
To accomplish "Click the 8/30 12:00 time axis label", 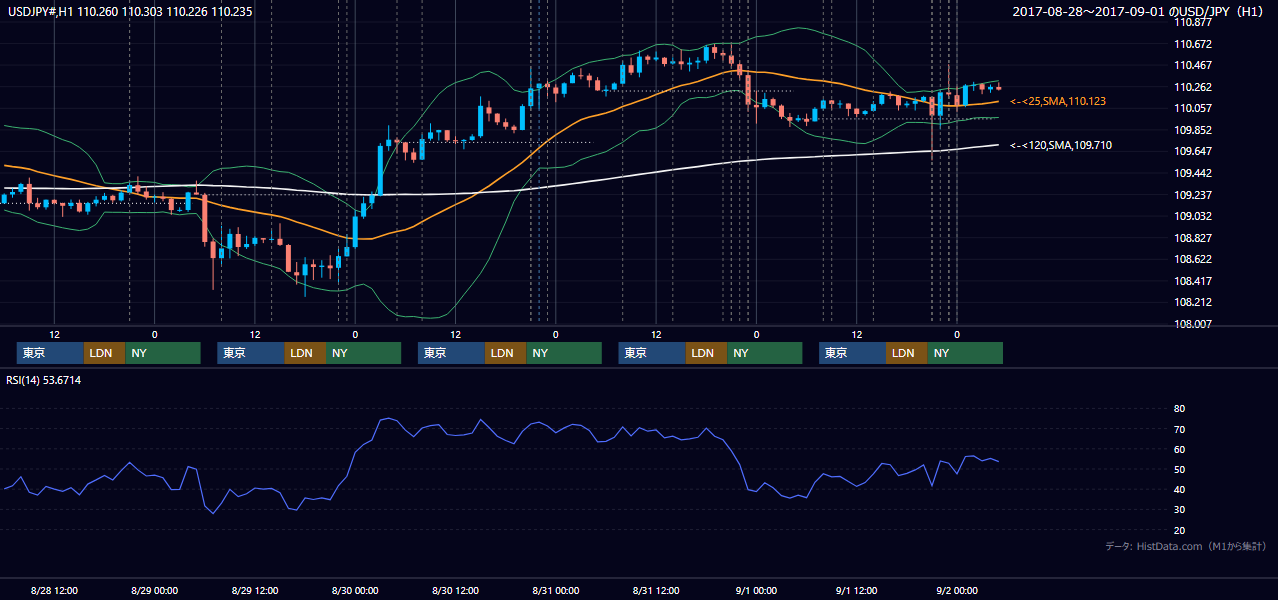I will point(455,590).
